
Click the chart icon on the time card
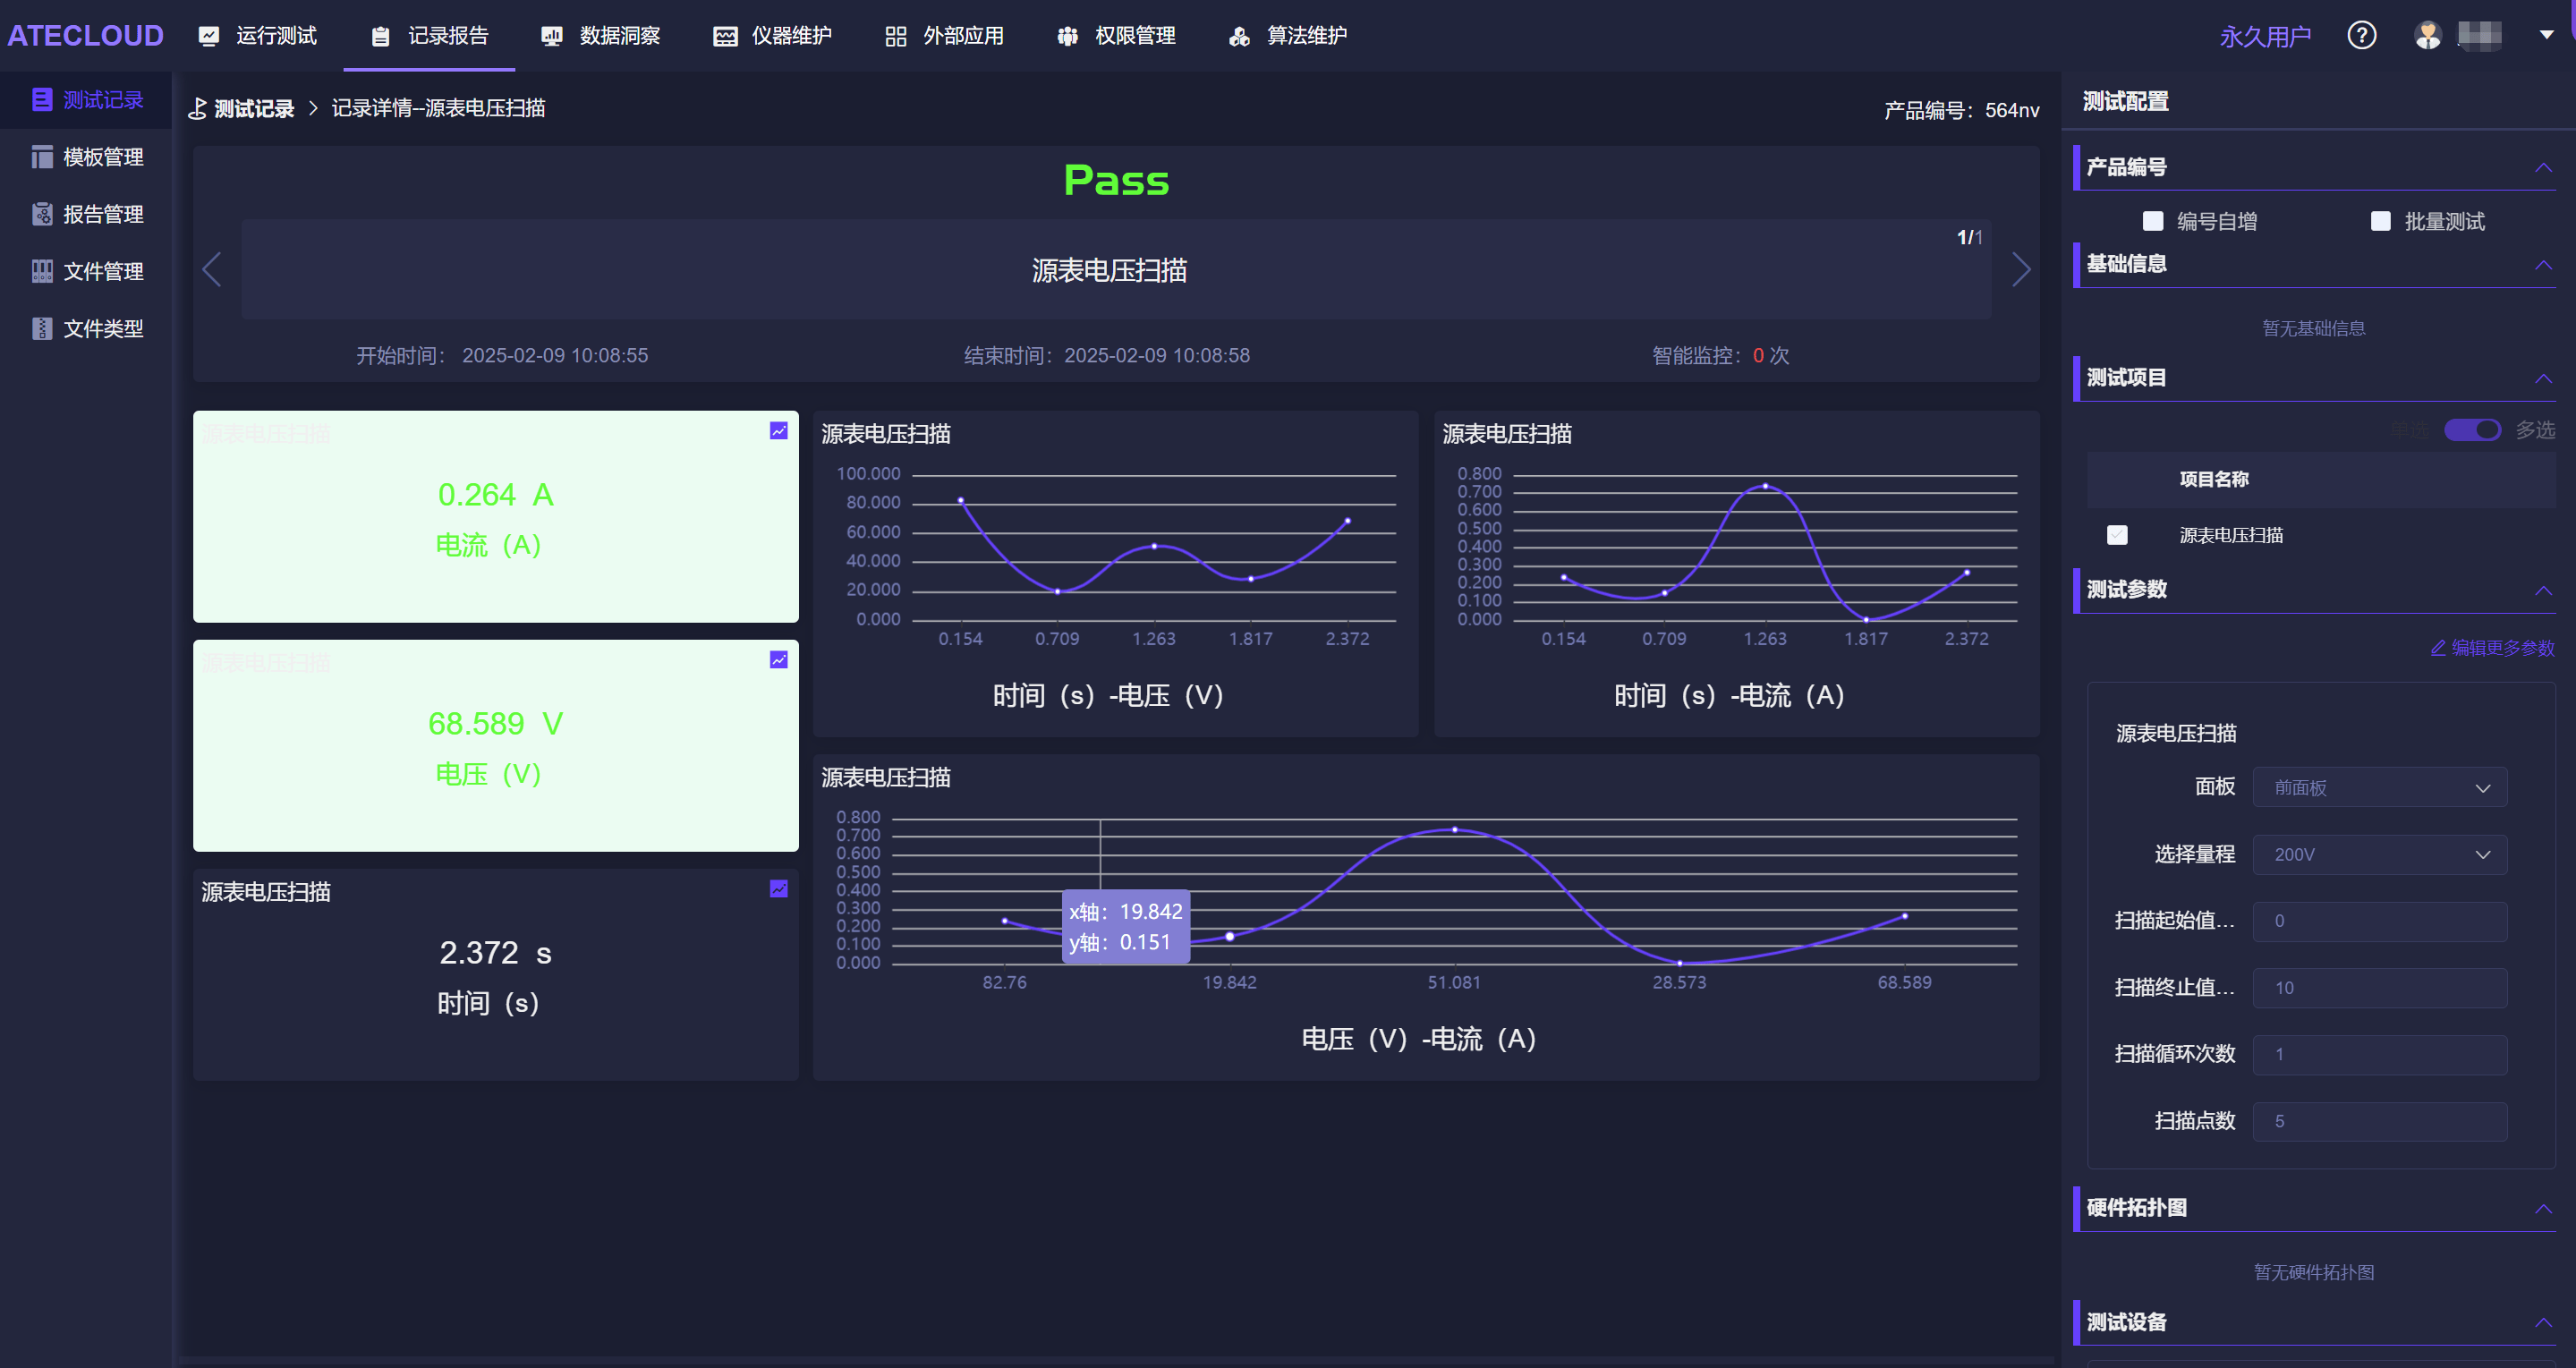[x=778, y=889]
